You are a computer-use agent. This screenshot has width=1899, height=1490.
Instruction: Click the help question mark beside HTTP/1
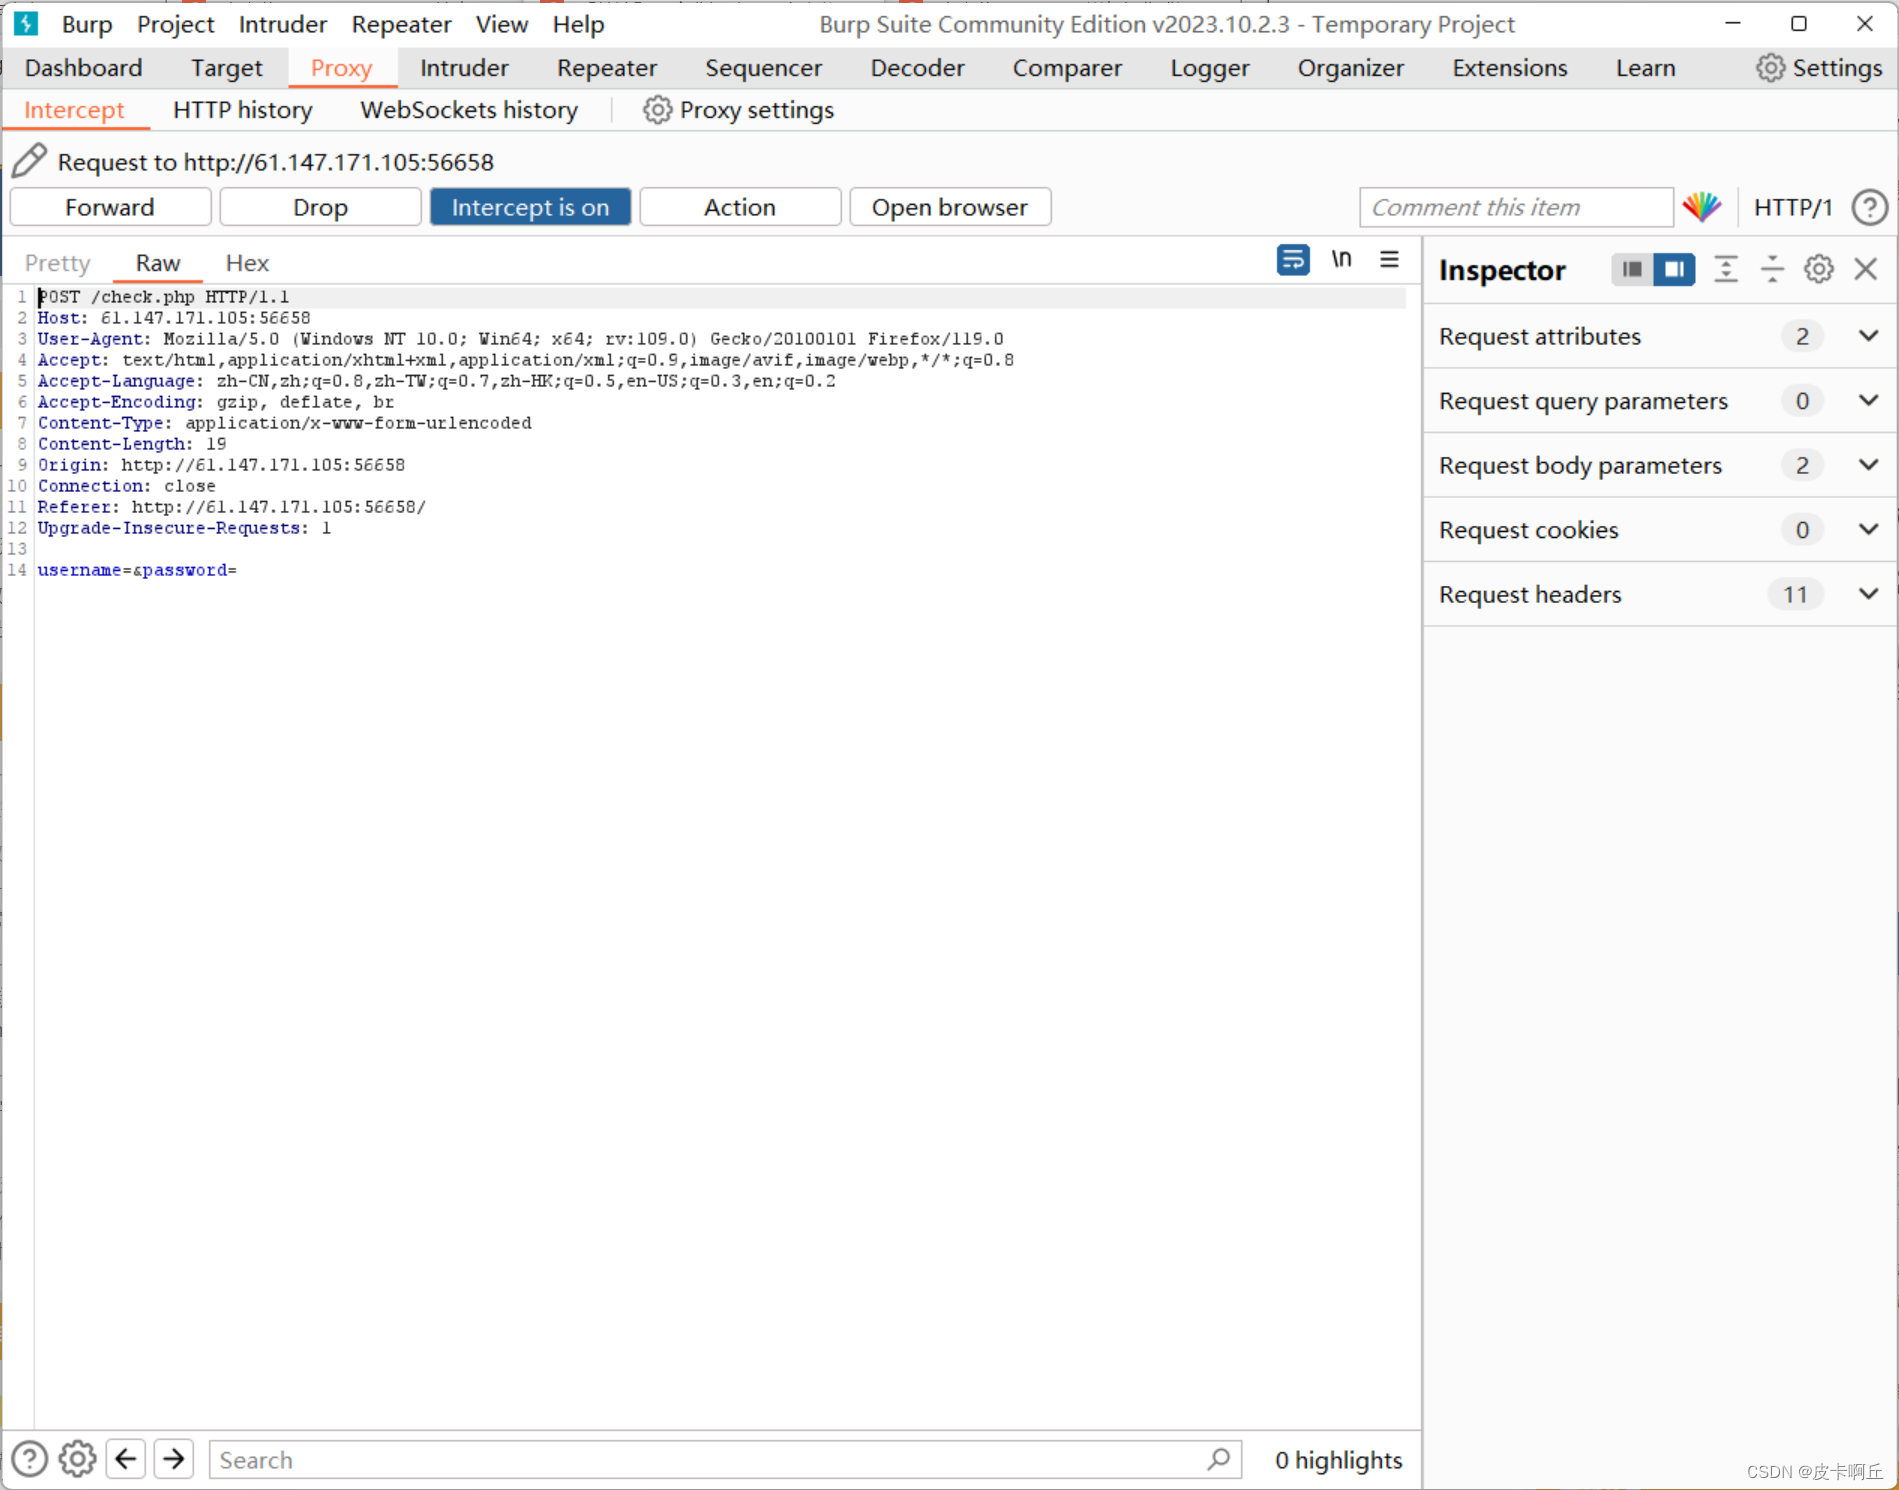(x=1869, y=207)
